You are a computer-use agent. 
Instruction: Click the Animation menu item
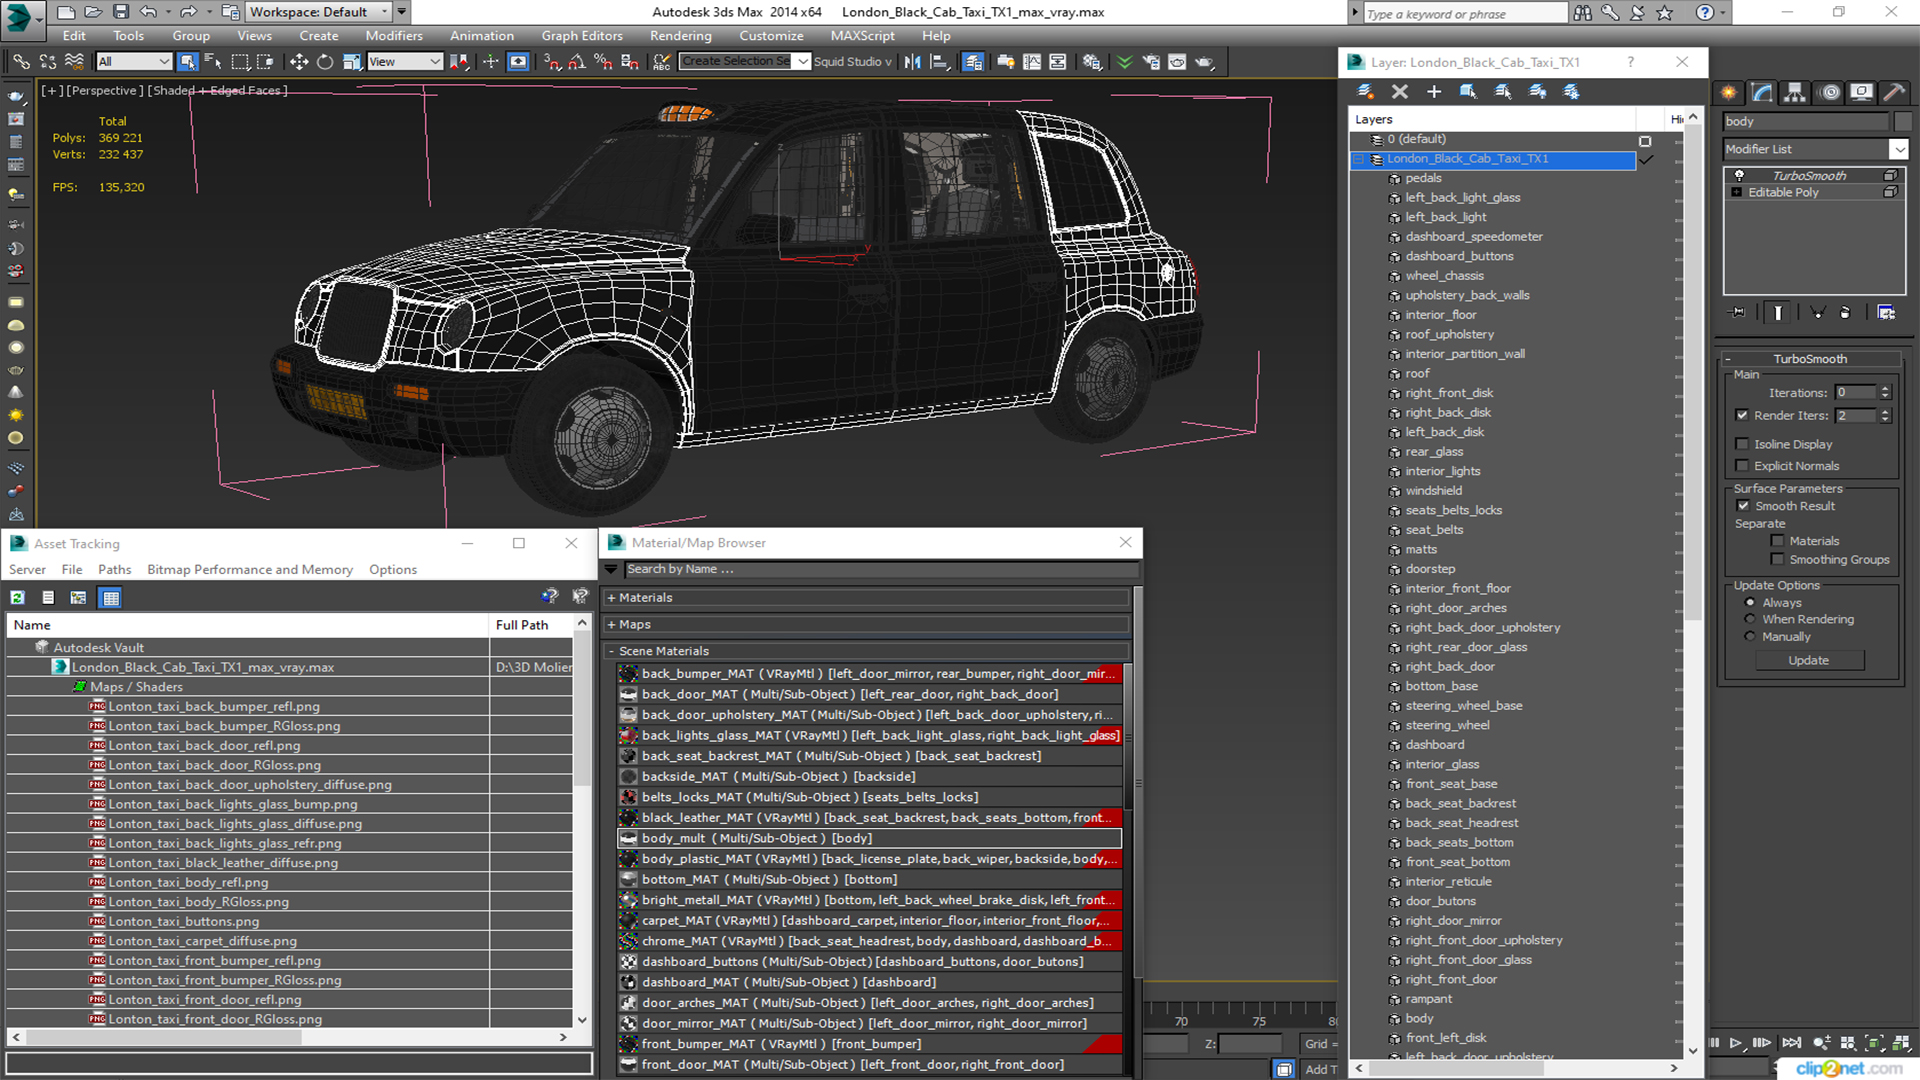point(481,36)
